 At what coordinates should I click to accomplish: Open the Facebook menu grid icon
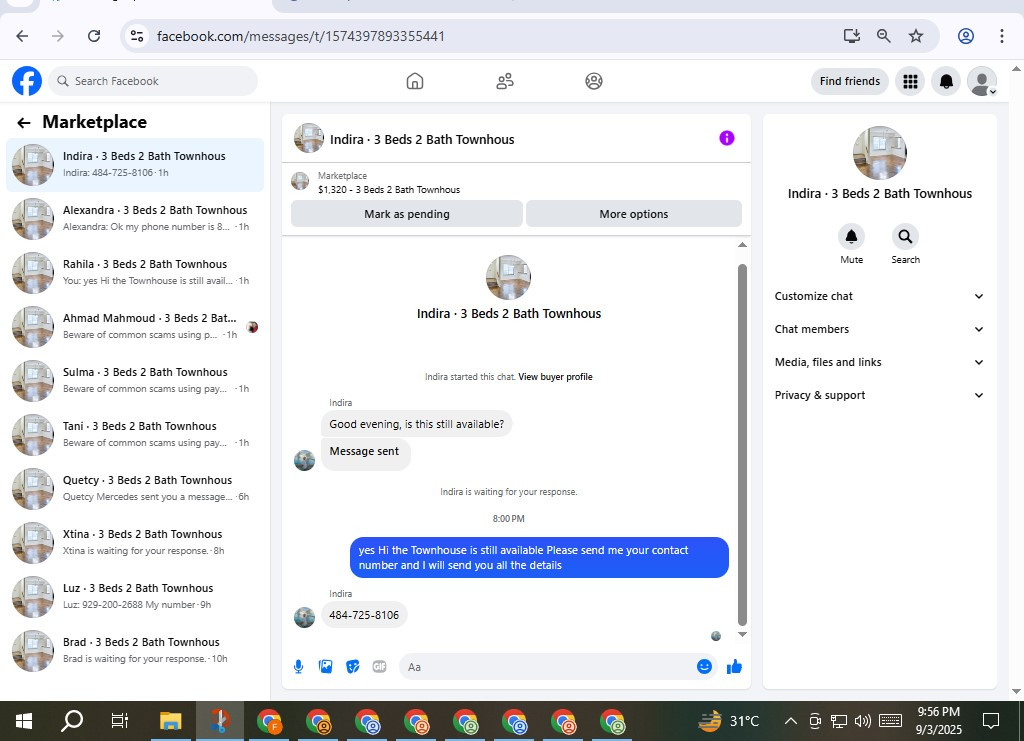910,81
